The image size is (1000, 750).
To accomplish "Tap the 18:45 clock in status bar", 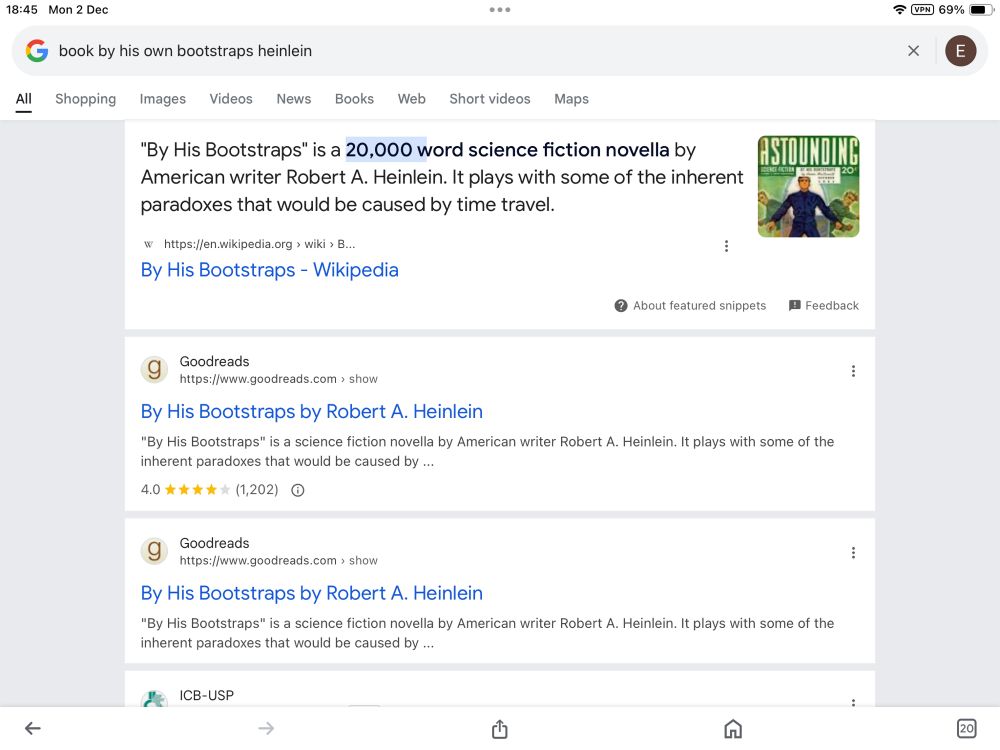I will click(22, 10).
